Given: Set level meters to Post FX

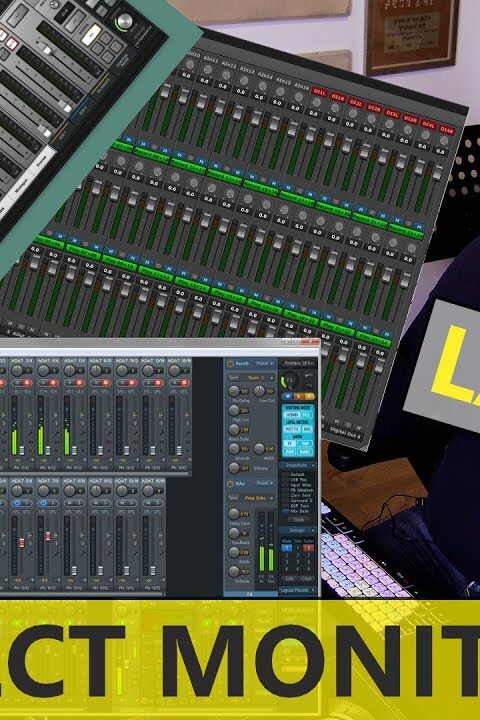Looking at the screenshot, I should [292, 429].
